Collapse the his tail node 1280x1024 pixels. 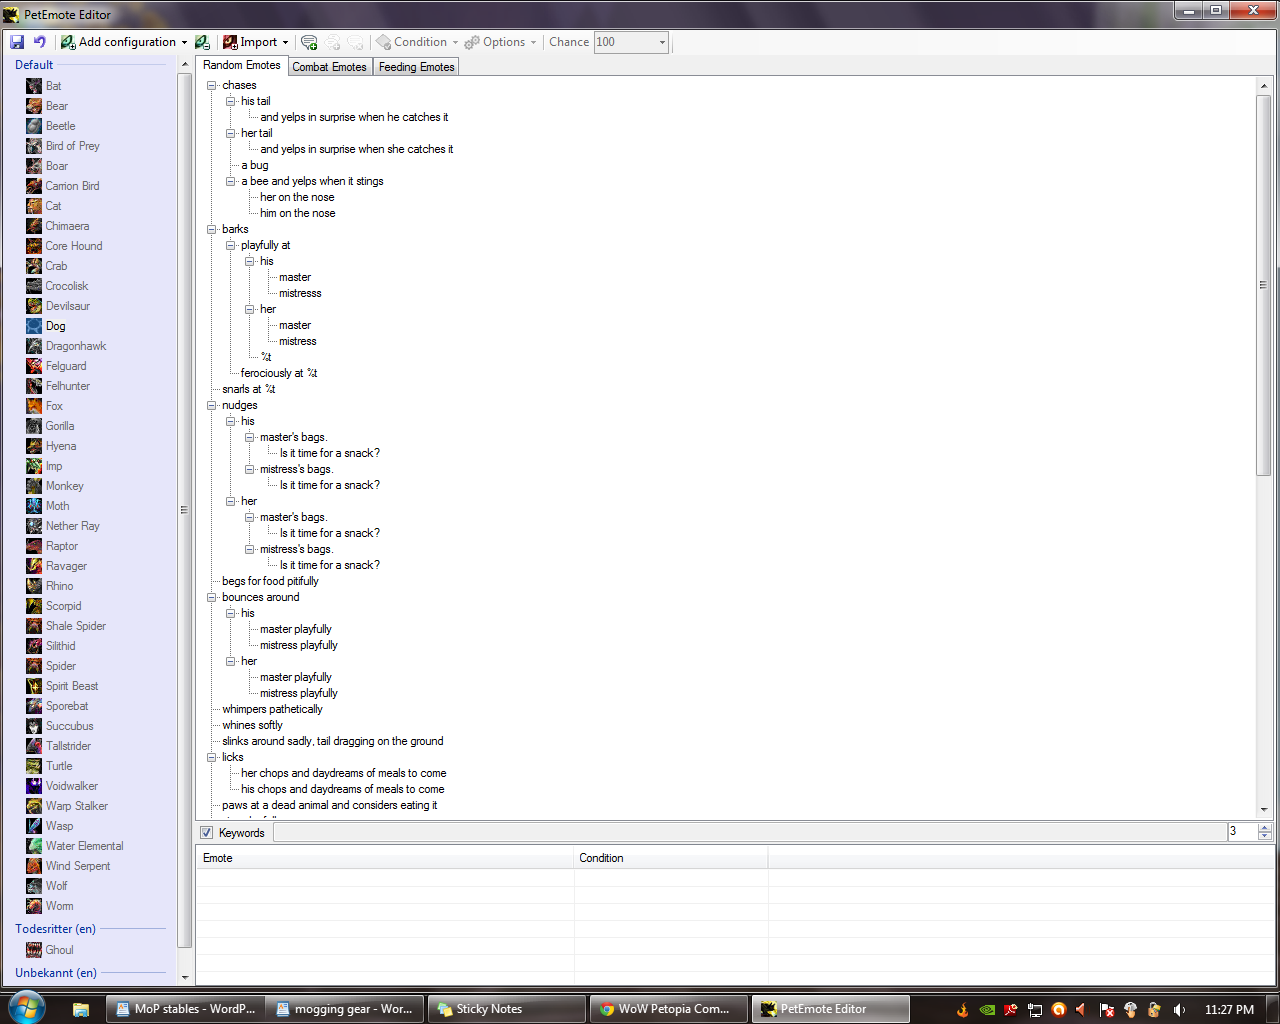tap(231, 101)
